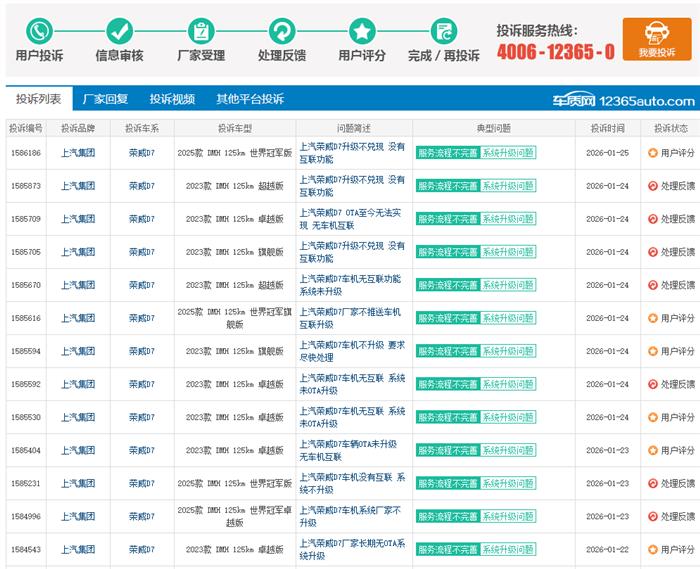This screenshot has height=569, width=700.
Task: Click 处理反馈 status icon for complaint 1585592
Action: (652, 384)
